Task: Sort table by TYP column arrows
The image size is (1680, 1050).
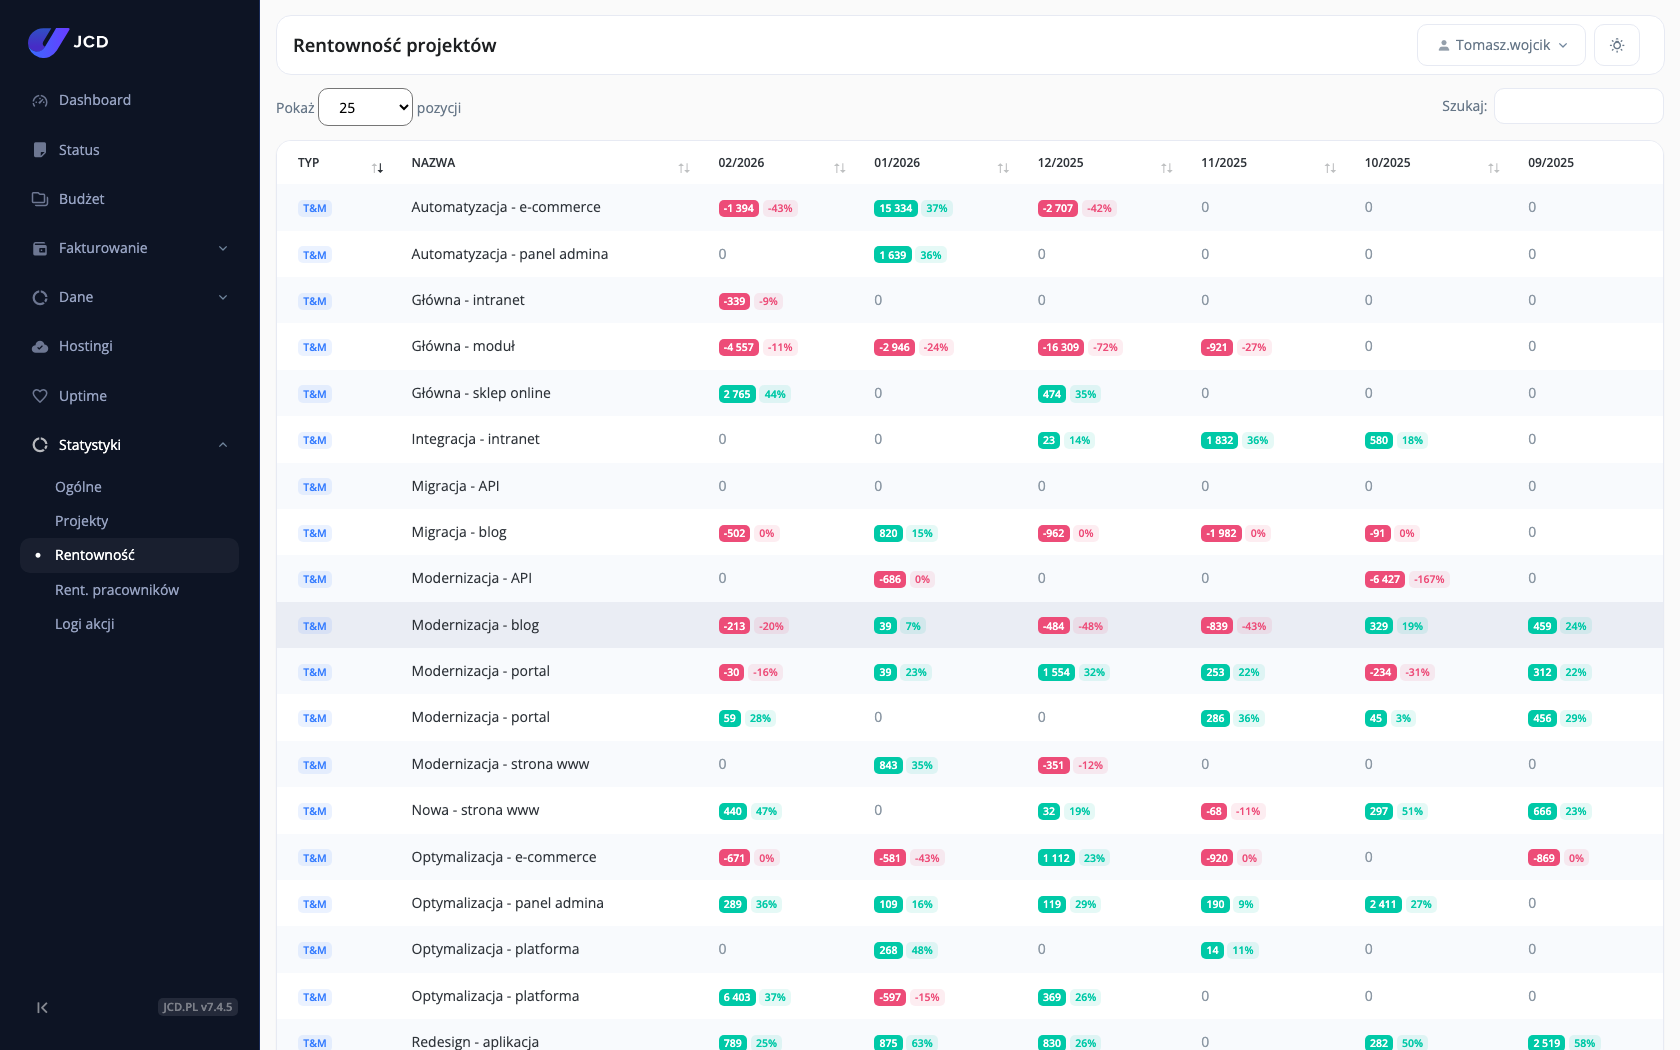Action: (x=377, y=167)
